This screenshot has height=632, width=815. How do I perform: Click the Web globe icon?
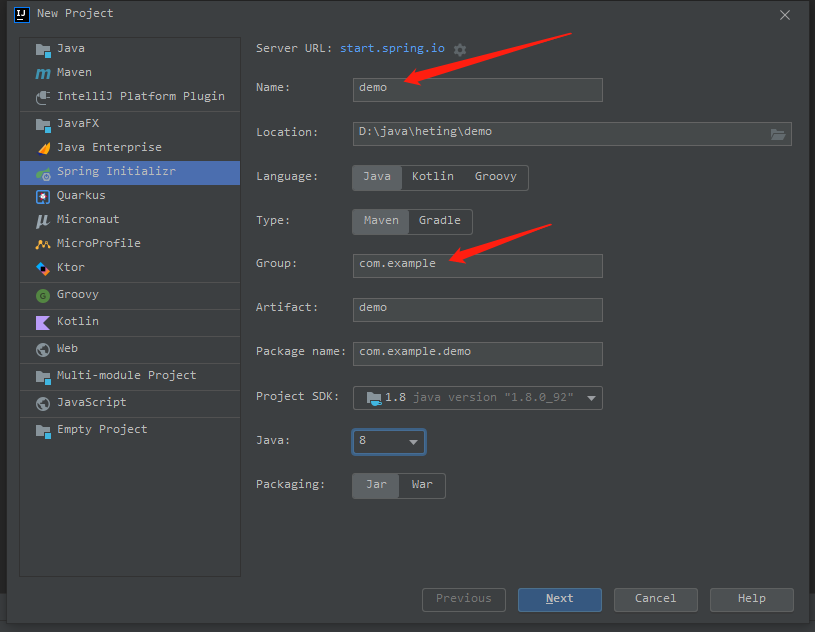43,350
